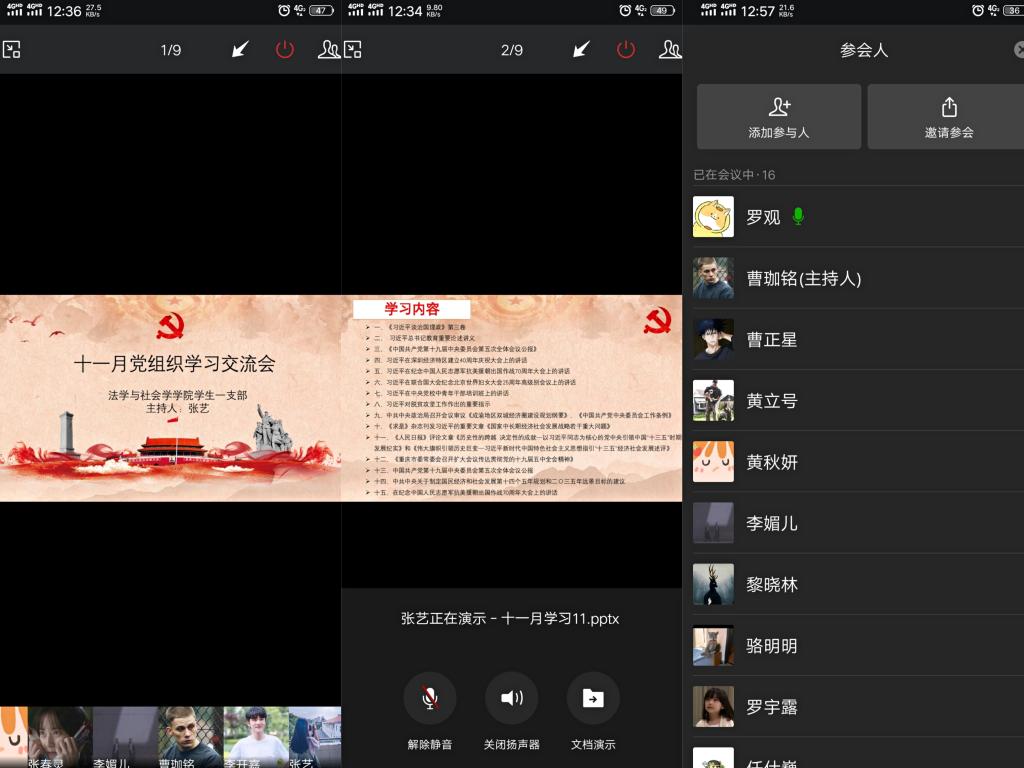Open participants icon in the 1/9 view

click(x=328, y=49)
